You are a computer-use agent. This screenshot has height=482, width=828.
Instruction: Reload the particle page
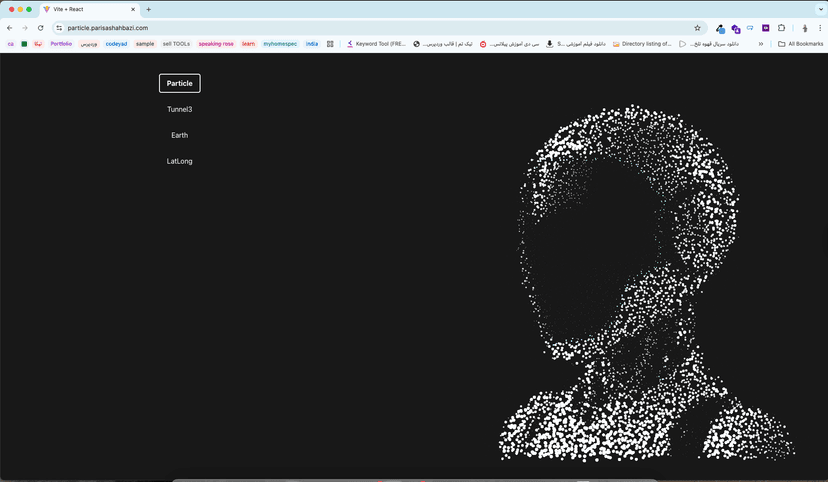[41, 28]
